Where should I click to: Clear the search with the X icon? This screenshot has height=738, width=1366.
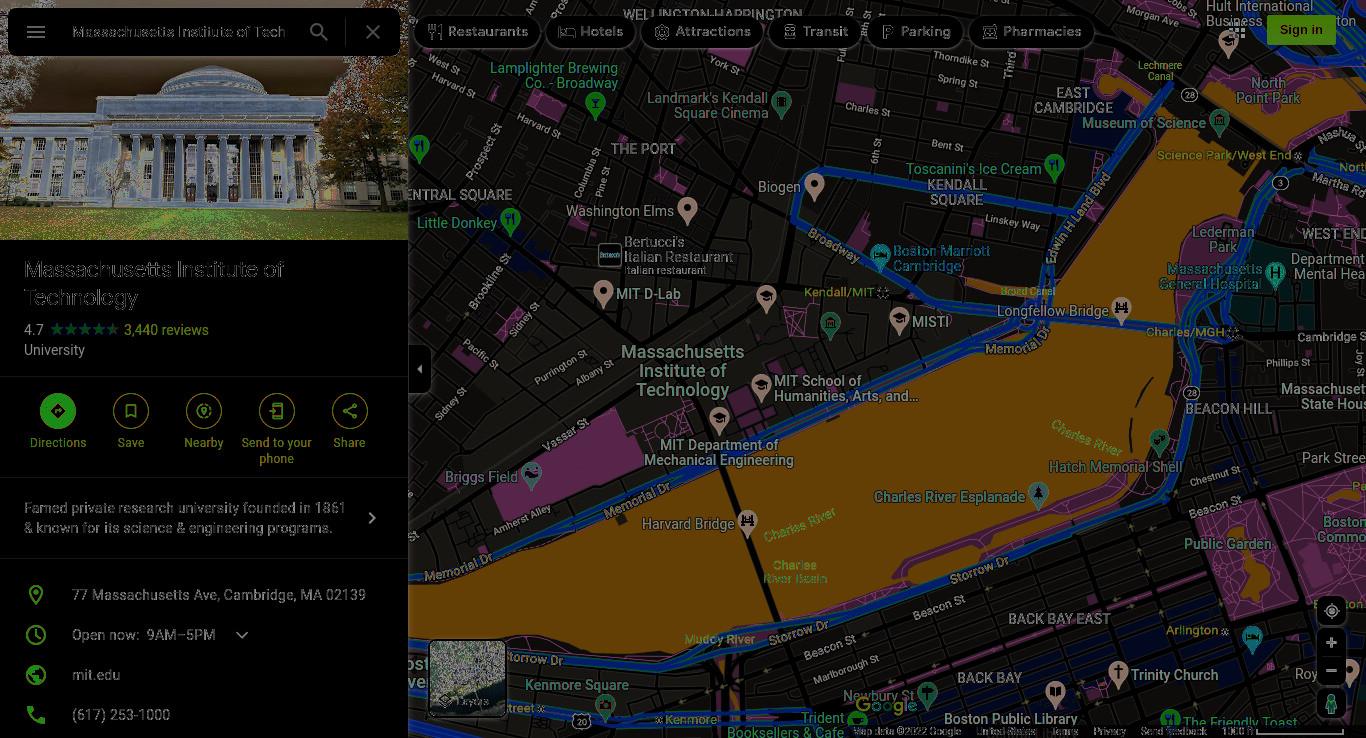373,32
